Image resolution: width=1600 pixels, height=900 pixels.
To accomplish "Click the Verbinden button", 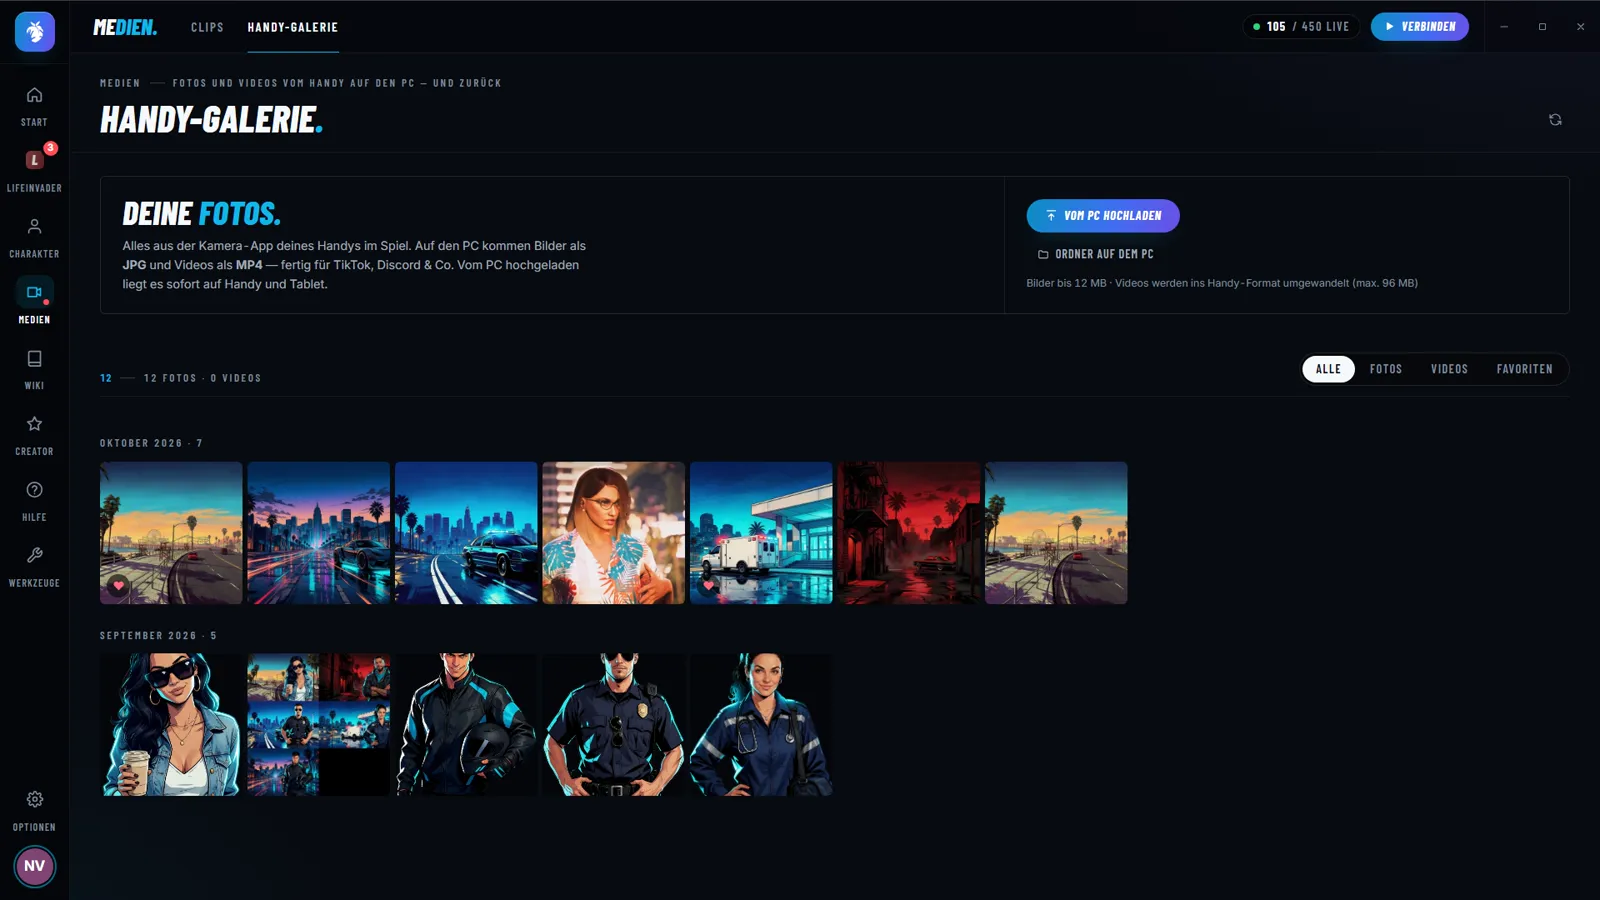I will tap(1419, 27).
